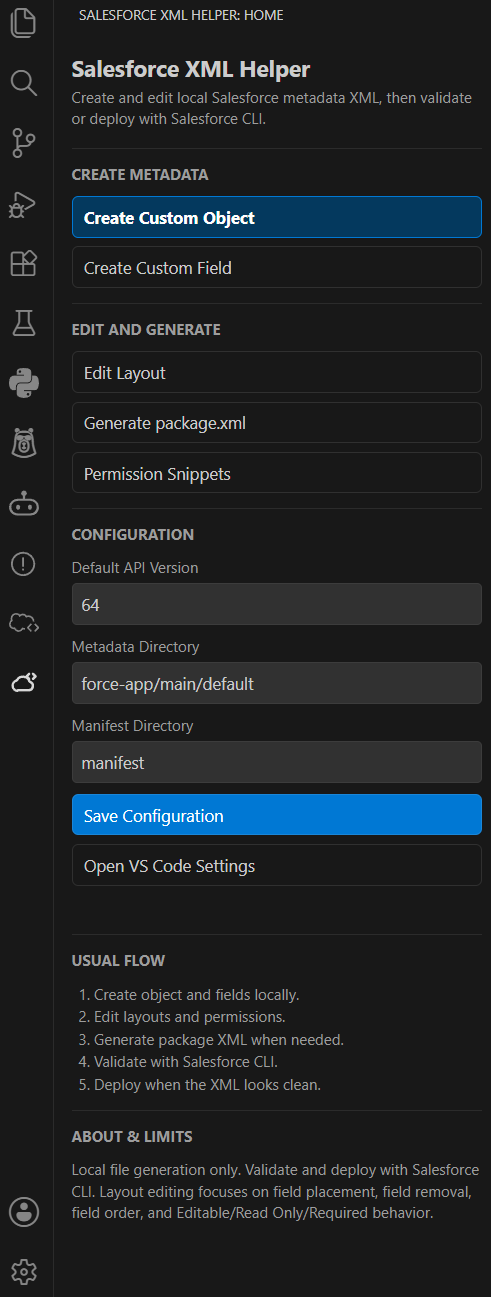Click Save Configuration button
The image size is (491, 1297).
(x=277, y=815)
